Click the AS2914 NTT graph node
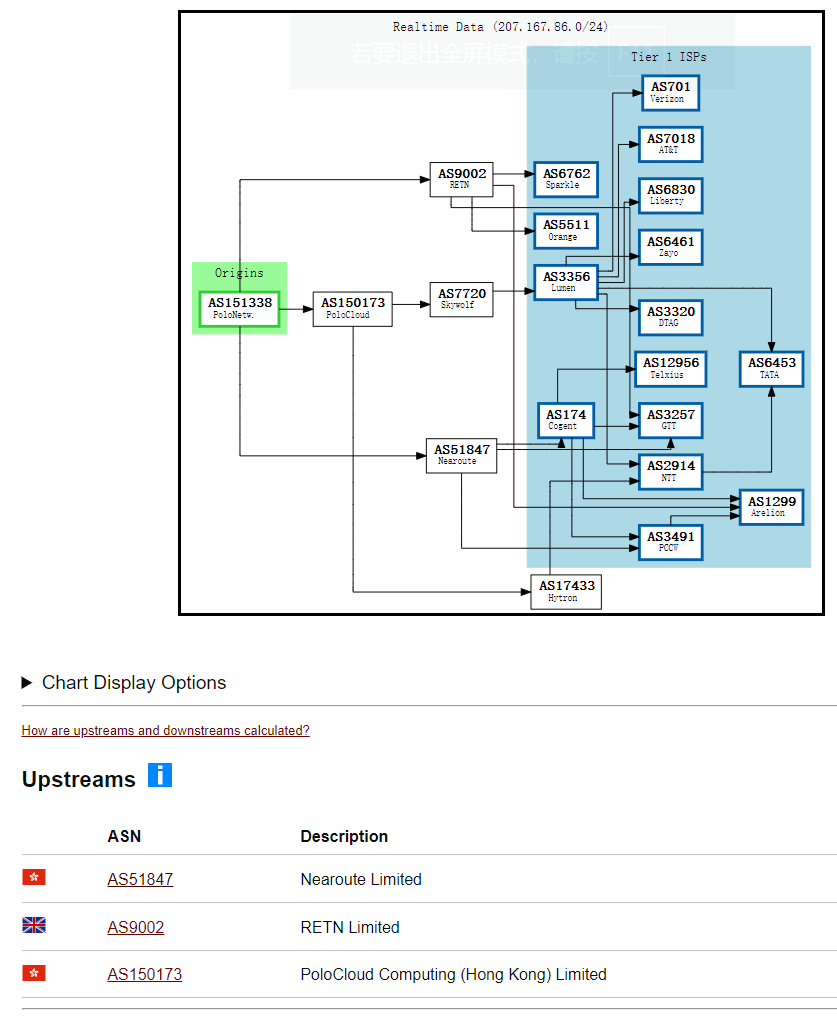 671,472
